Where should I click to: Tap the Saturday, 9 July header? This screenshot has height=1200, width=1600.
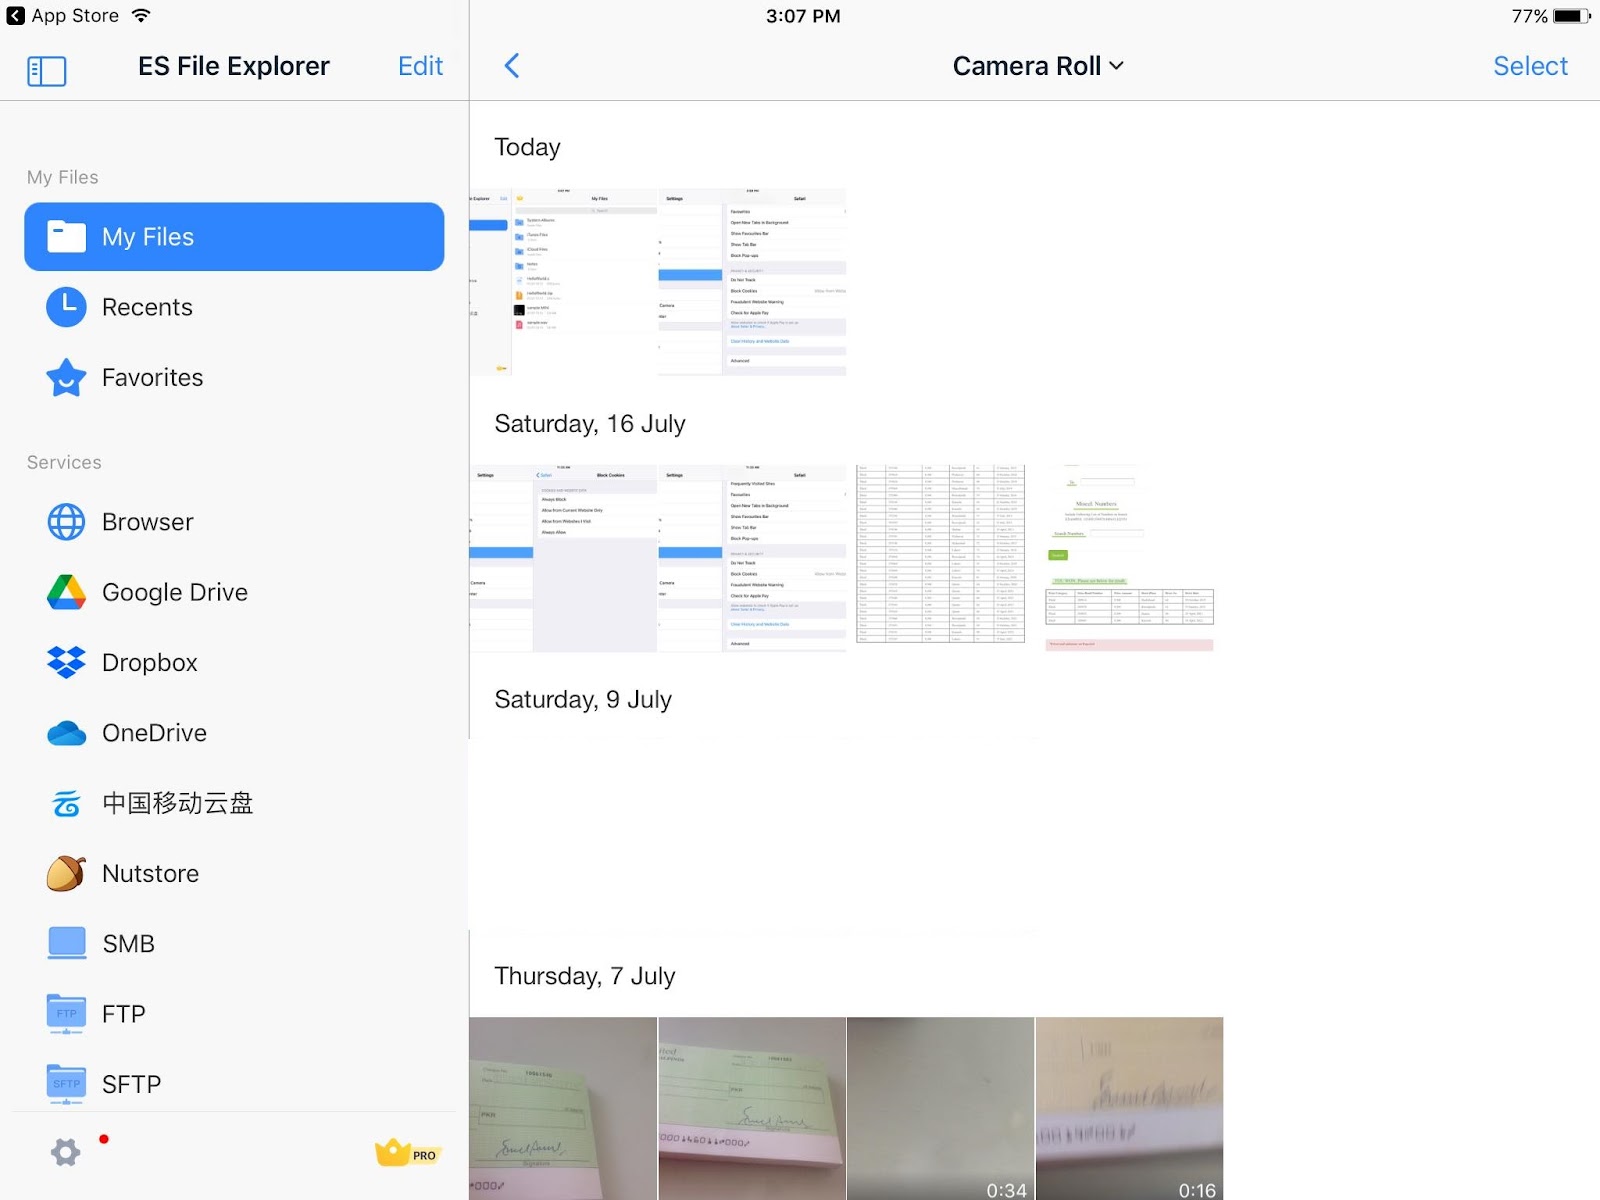tap(583, 700)
